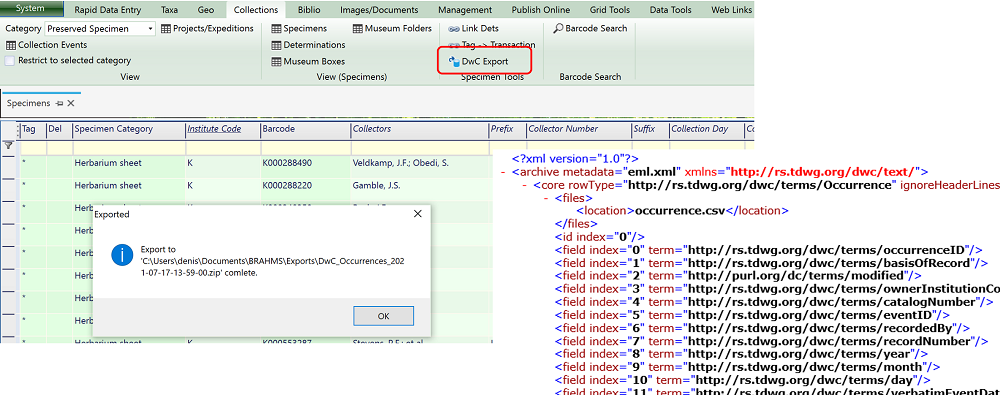Click the Institute Code column header
1000x395 pixels.
coord(222,130)
